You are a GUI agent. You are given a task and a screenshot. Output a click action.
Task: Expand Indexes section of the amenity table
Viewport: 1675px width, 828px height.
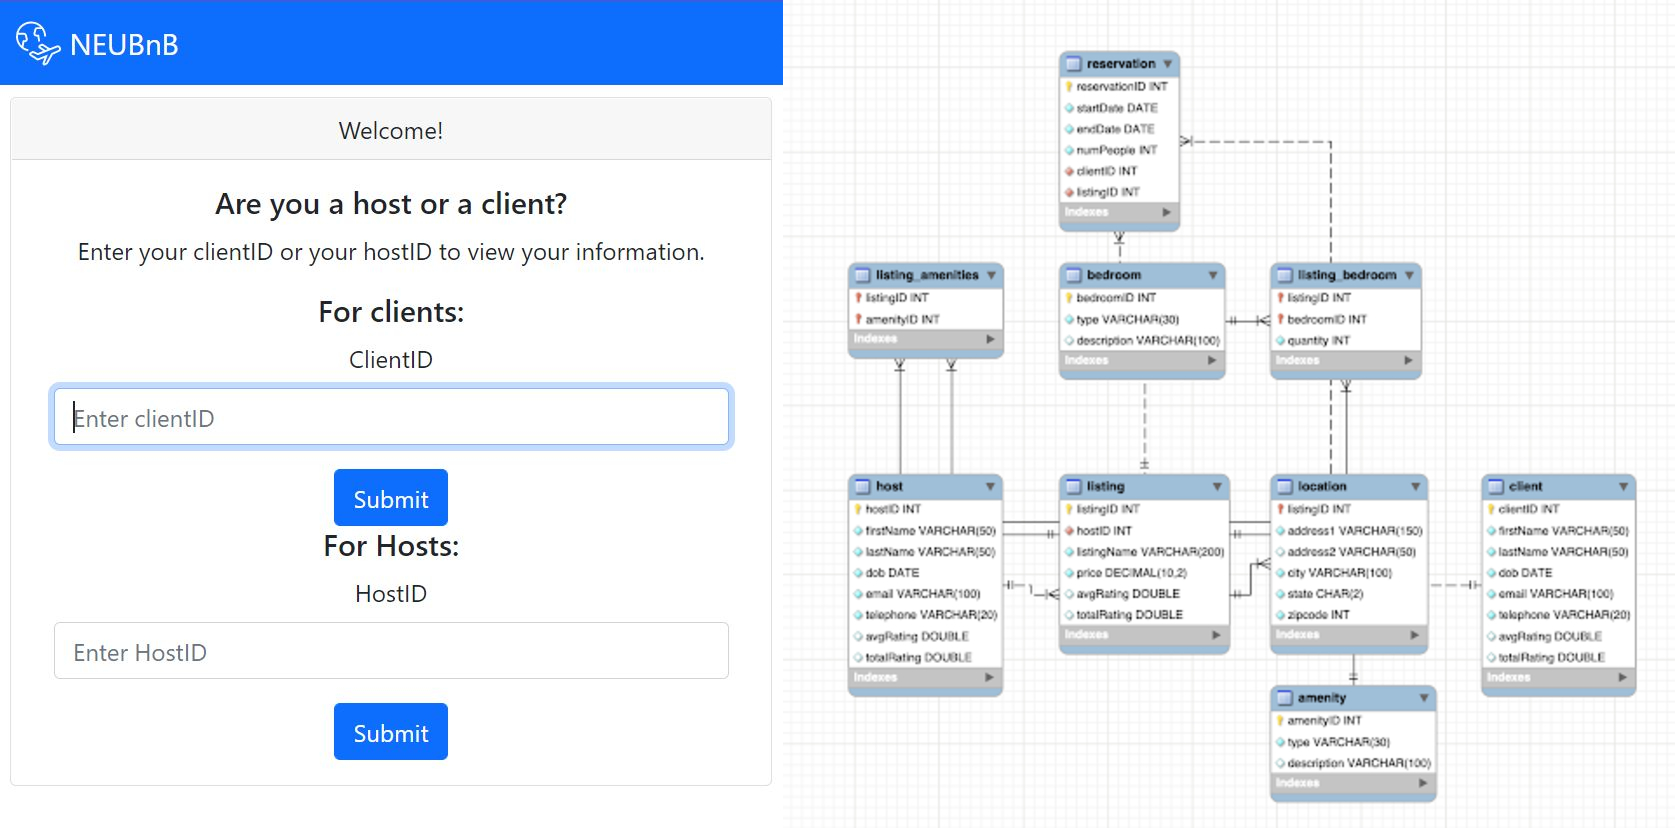pyautogui.click(x=1423, y=783)
